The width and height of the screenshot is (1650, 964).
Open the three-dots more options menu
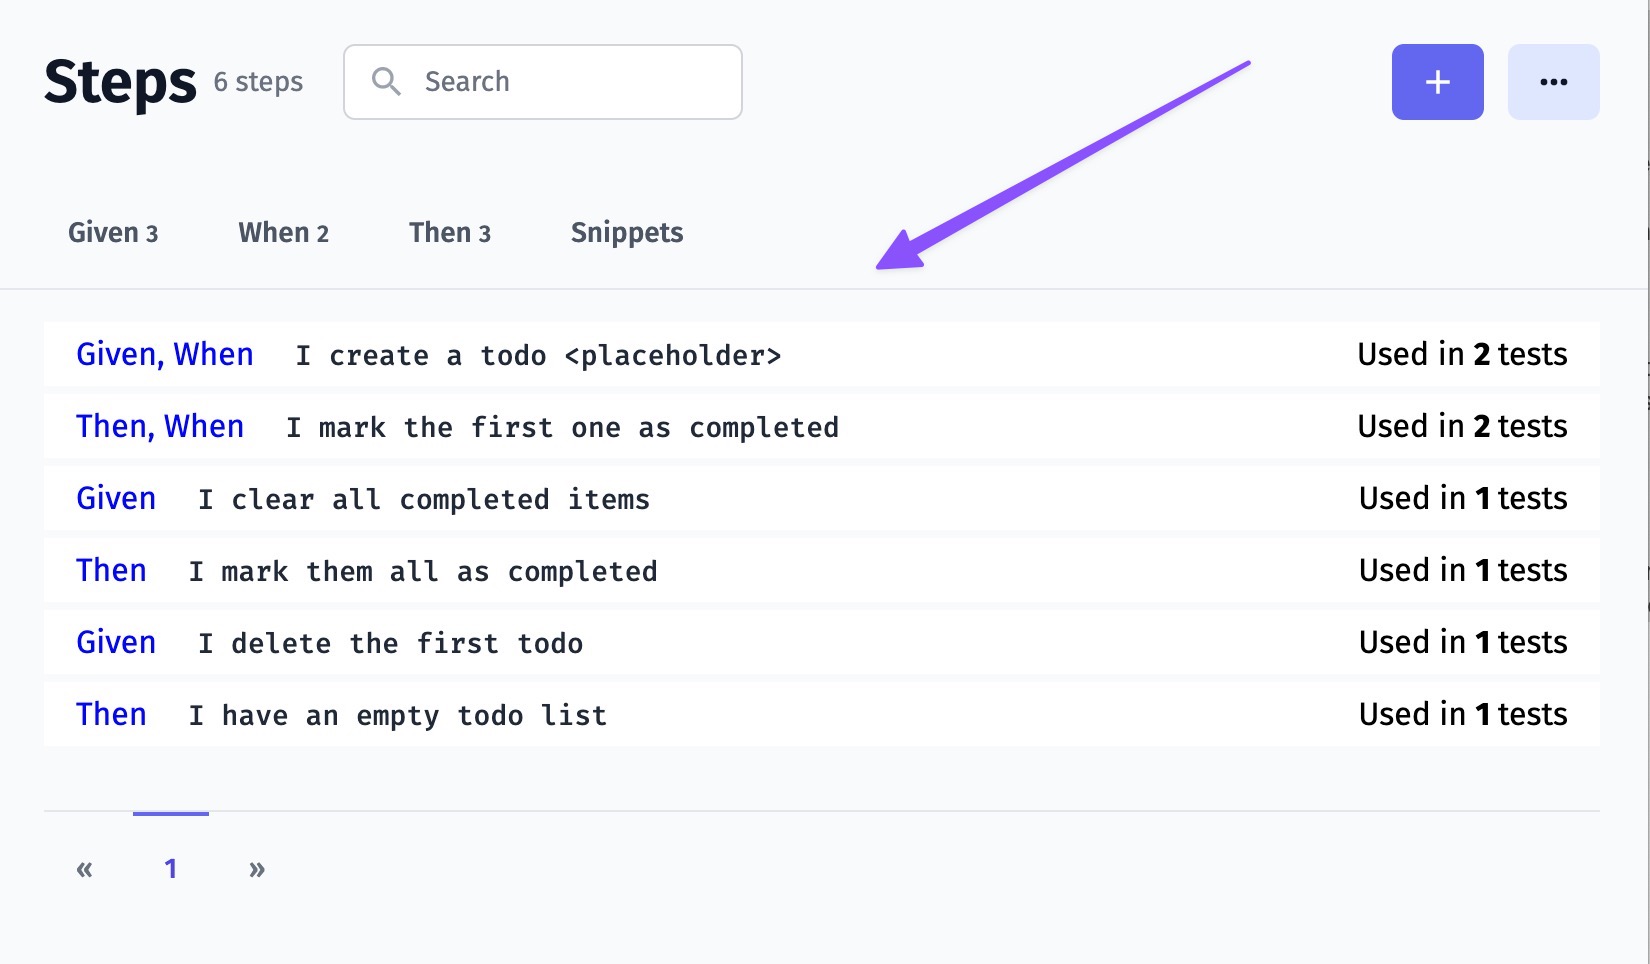point(1553,82)
